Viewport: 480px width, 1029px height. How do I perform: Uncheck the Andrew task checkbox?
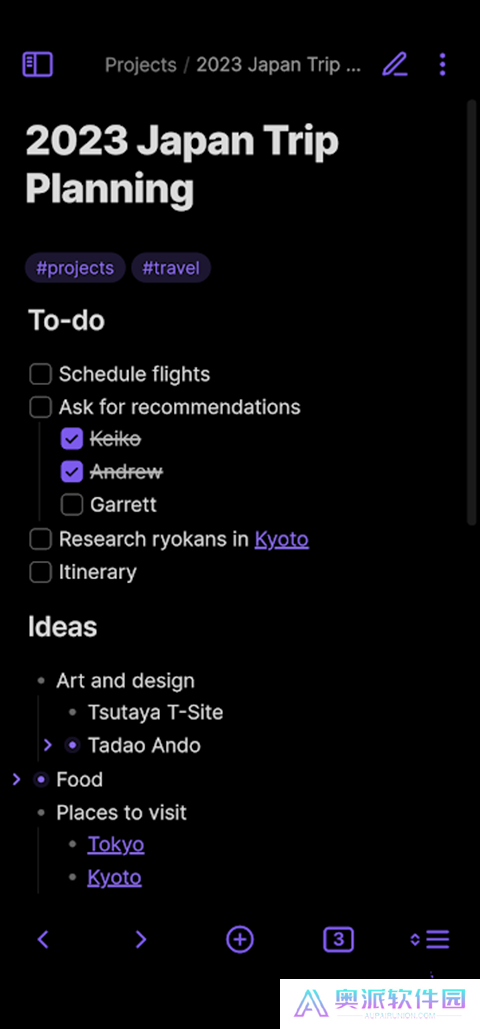tap(72, 472)
